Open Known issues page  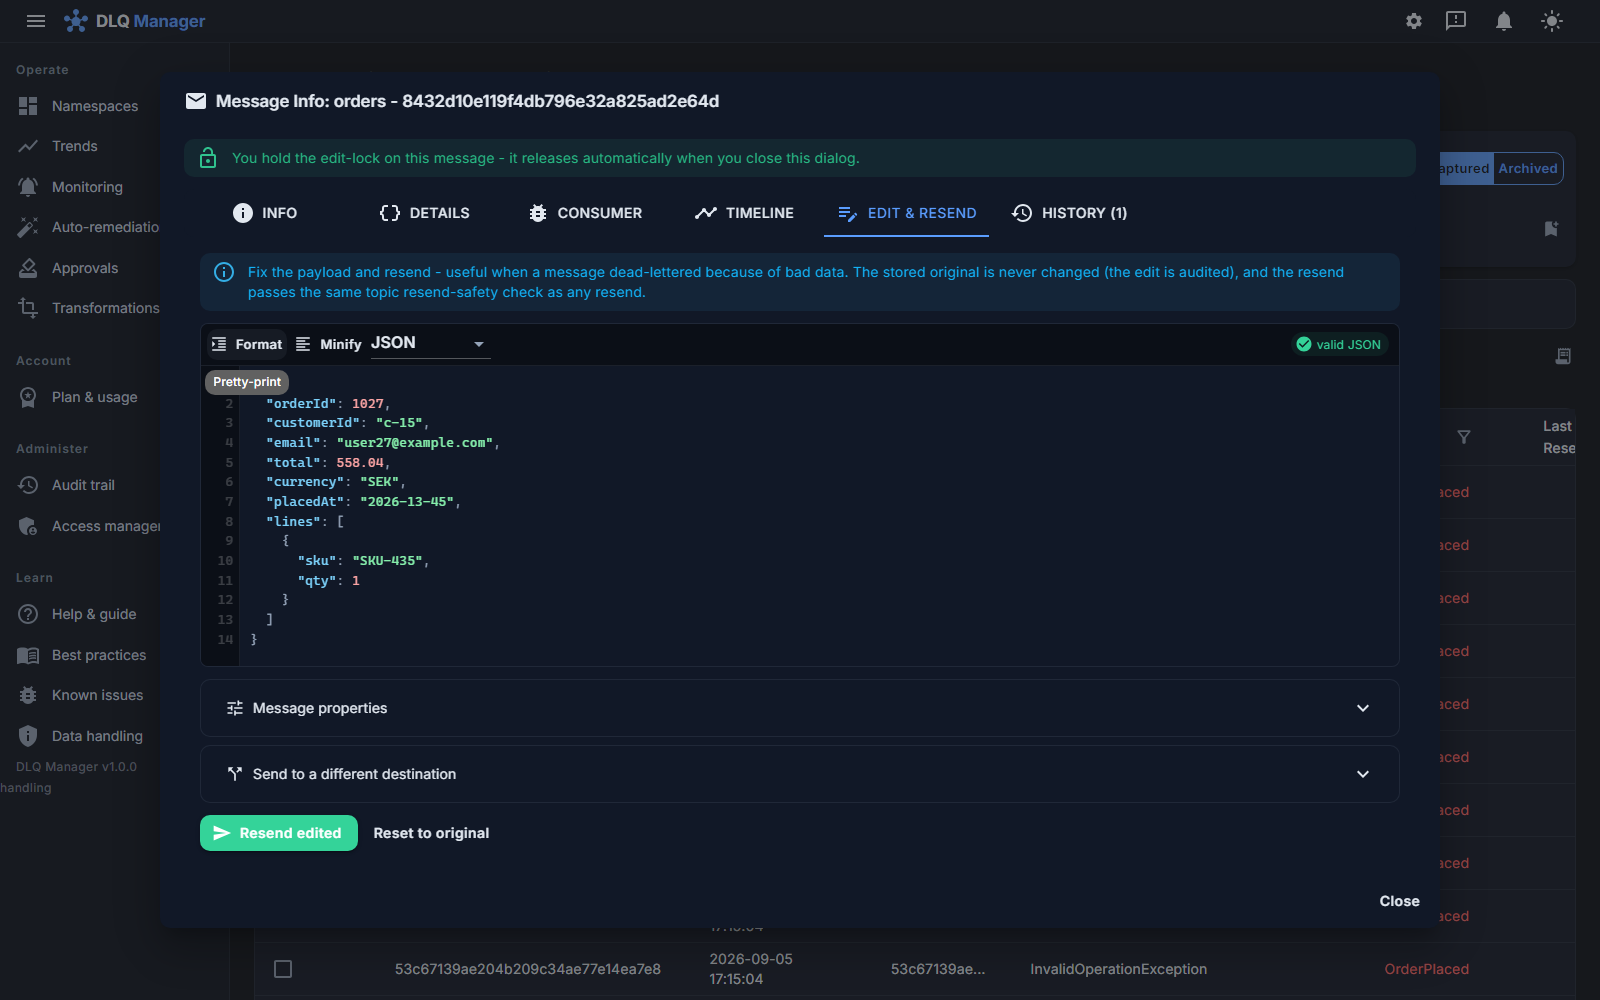click(x=80, y=695)
